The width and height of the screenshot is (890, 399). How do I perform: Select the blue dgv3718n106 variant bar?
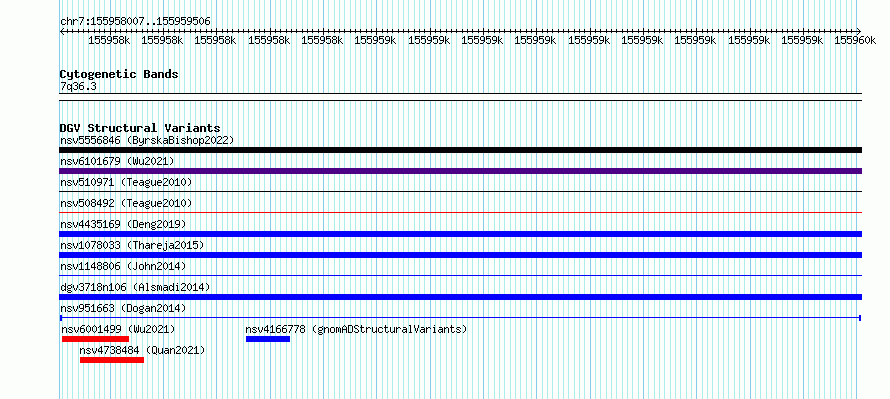460,297
